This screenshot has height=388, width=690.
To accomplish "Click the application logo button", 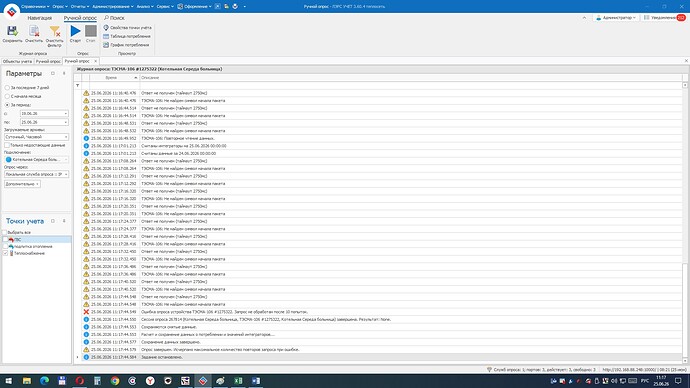I will [x=11, y=11].
